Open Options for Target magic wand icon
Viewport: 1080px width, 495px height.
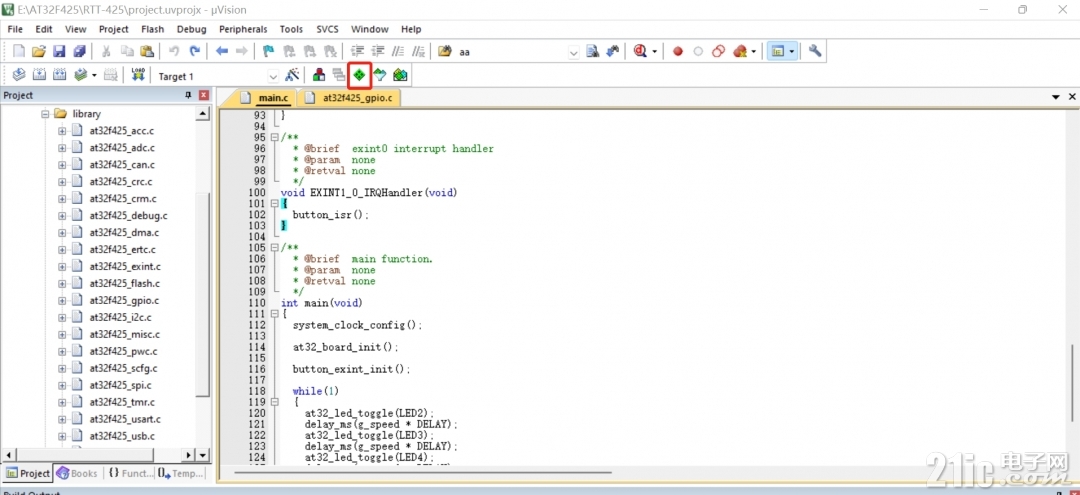pyautogui.click(x=292, y=75)
